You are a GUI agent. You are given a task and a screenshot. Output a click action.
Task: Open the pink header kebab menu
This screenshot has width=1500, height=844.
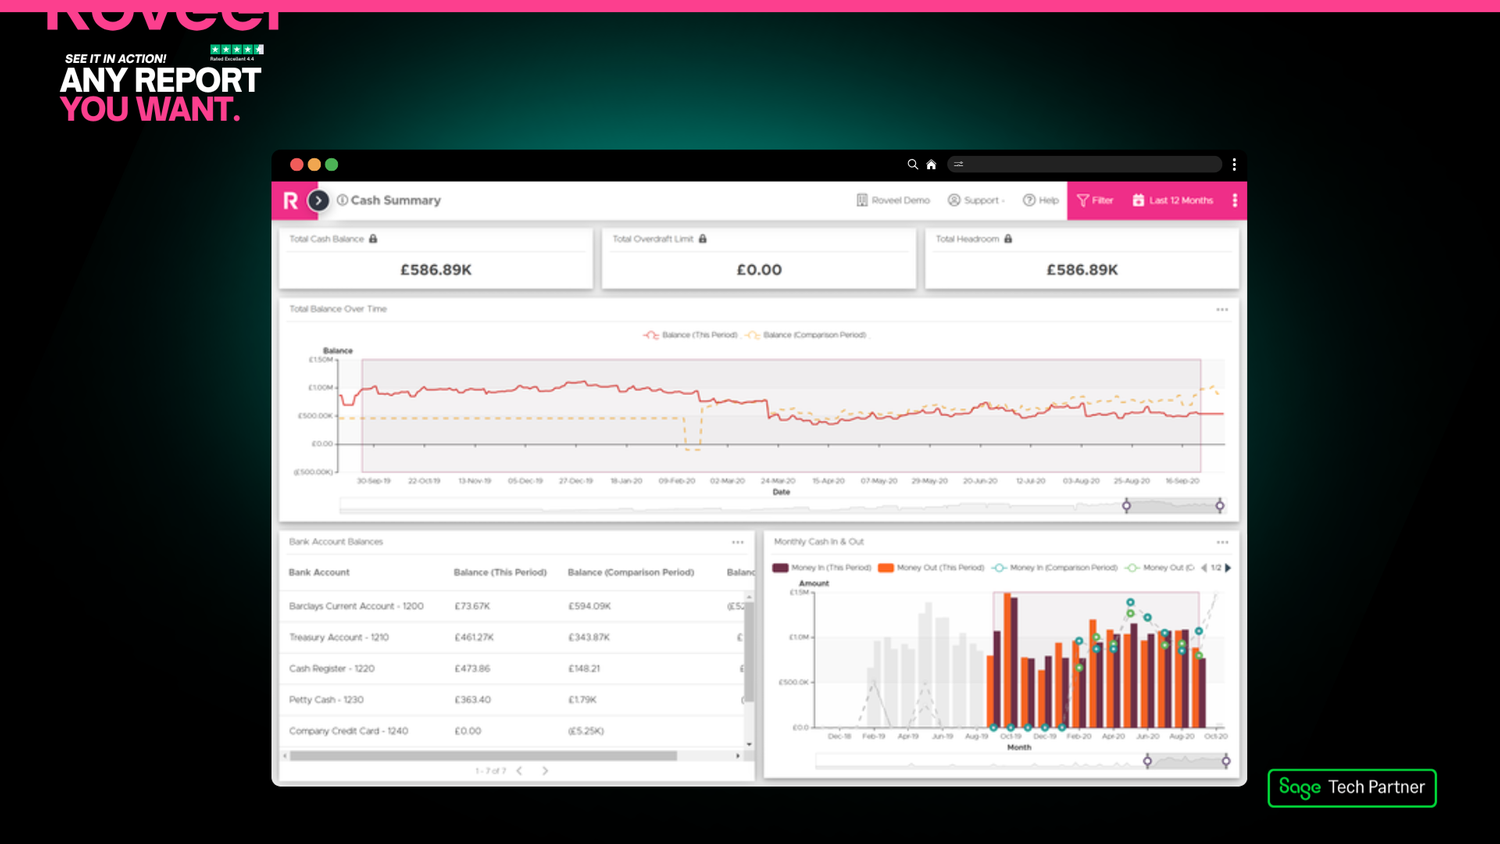[x=1235, y=200]
